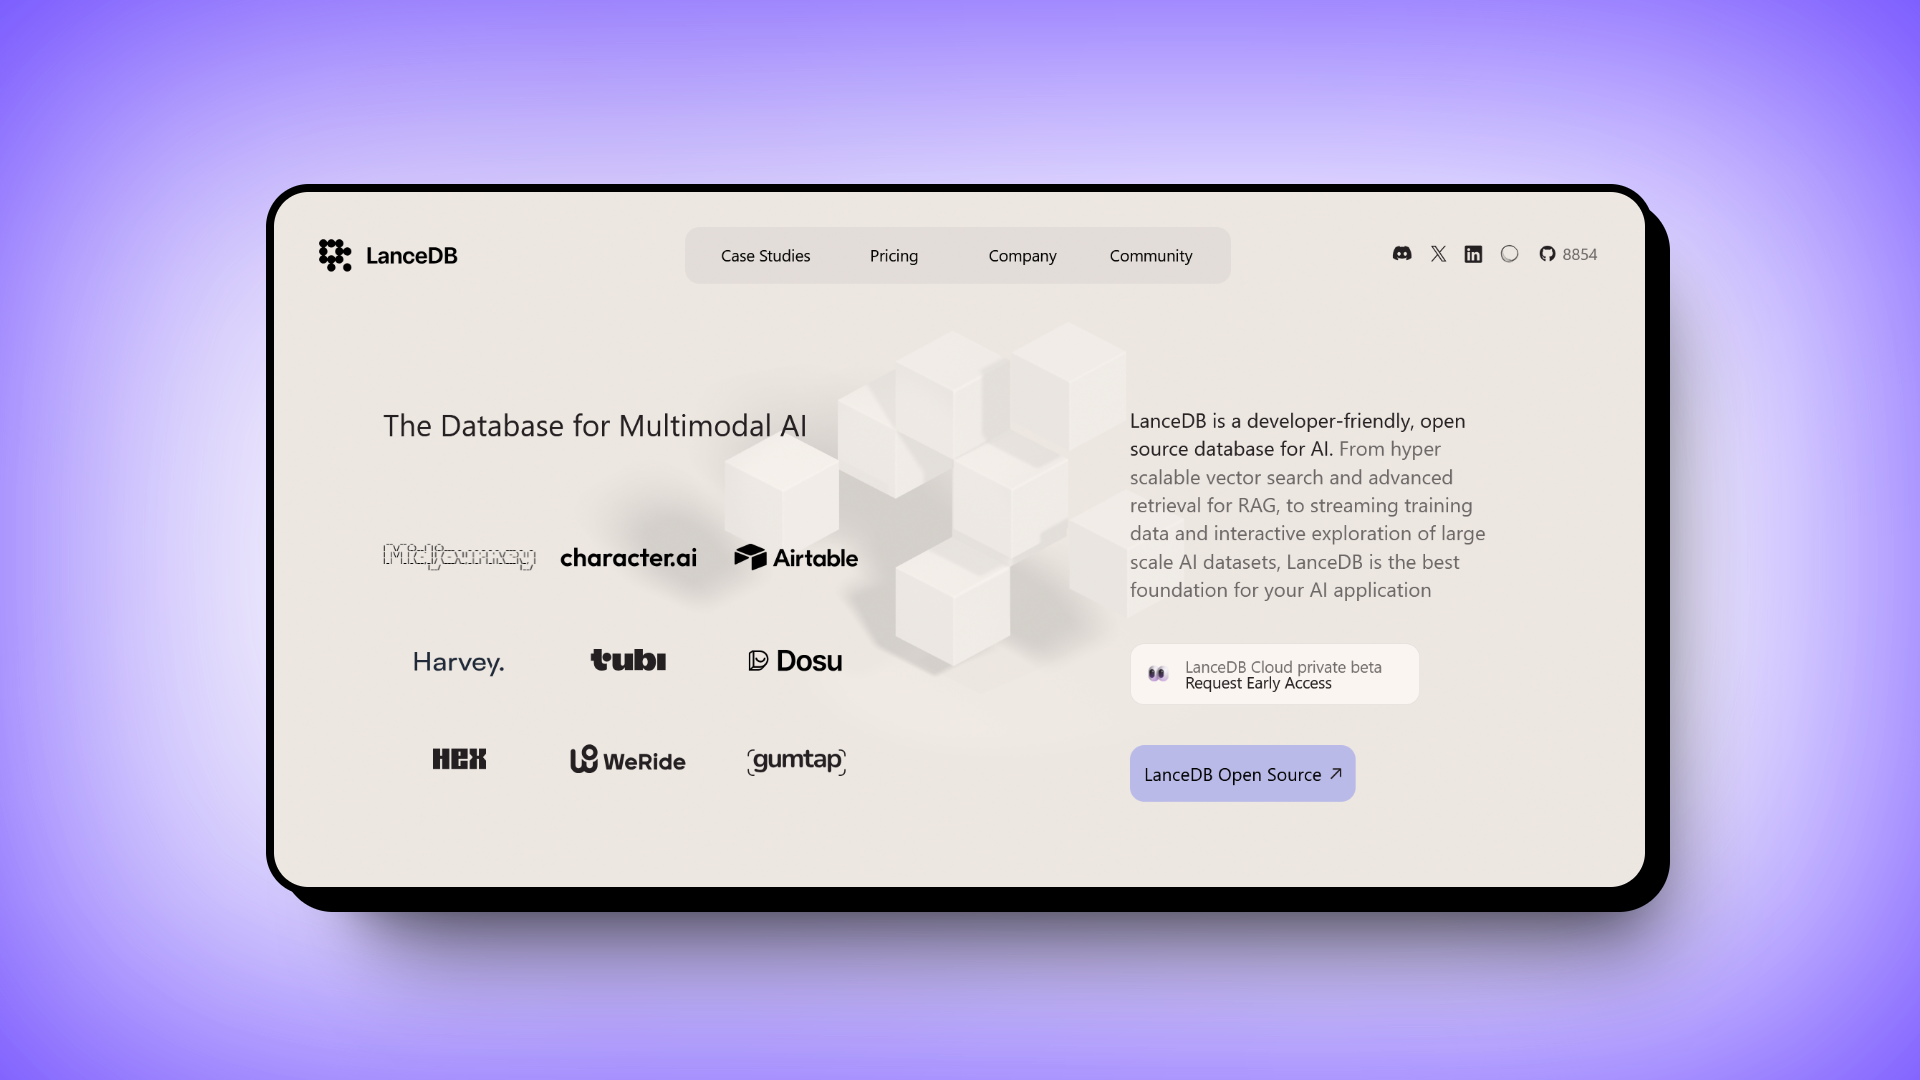Open the Company navigation tab
The width and height of the screenshot is (1920, 1080).
click(1022, 255)
